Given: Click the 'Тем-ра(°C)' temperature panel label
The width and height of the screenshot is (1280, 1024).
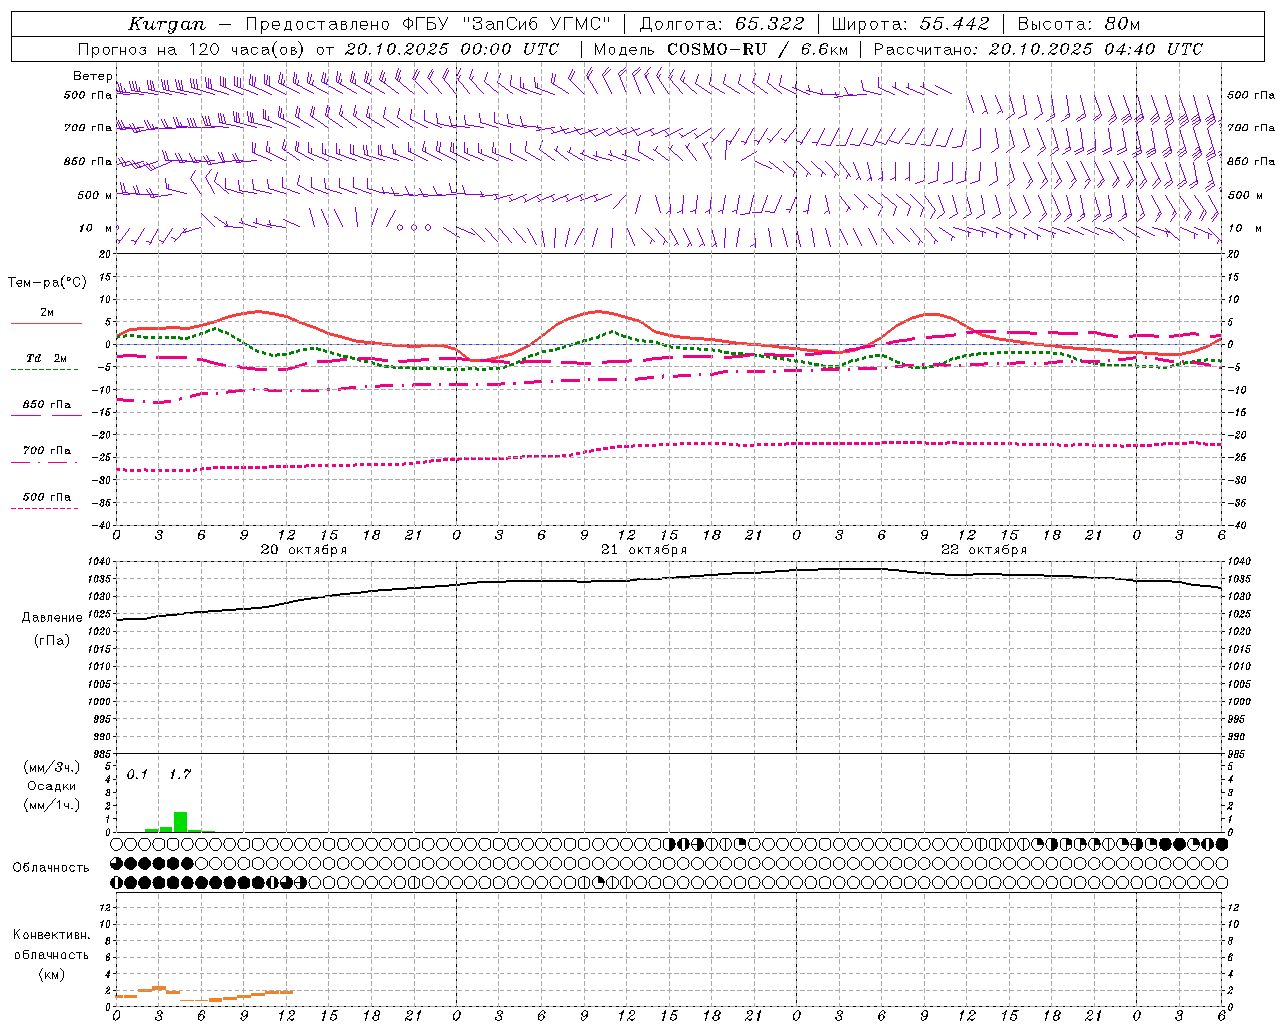Looking at the screenshot, I should [47, 283].
